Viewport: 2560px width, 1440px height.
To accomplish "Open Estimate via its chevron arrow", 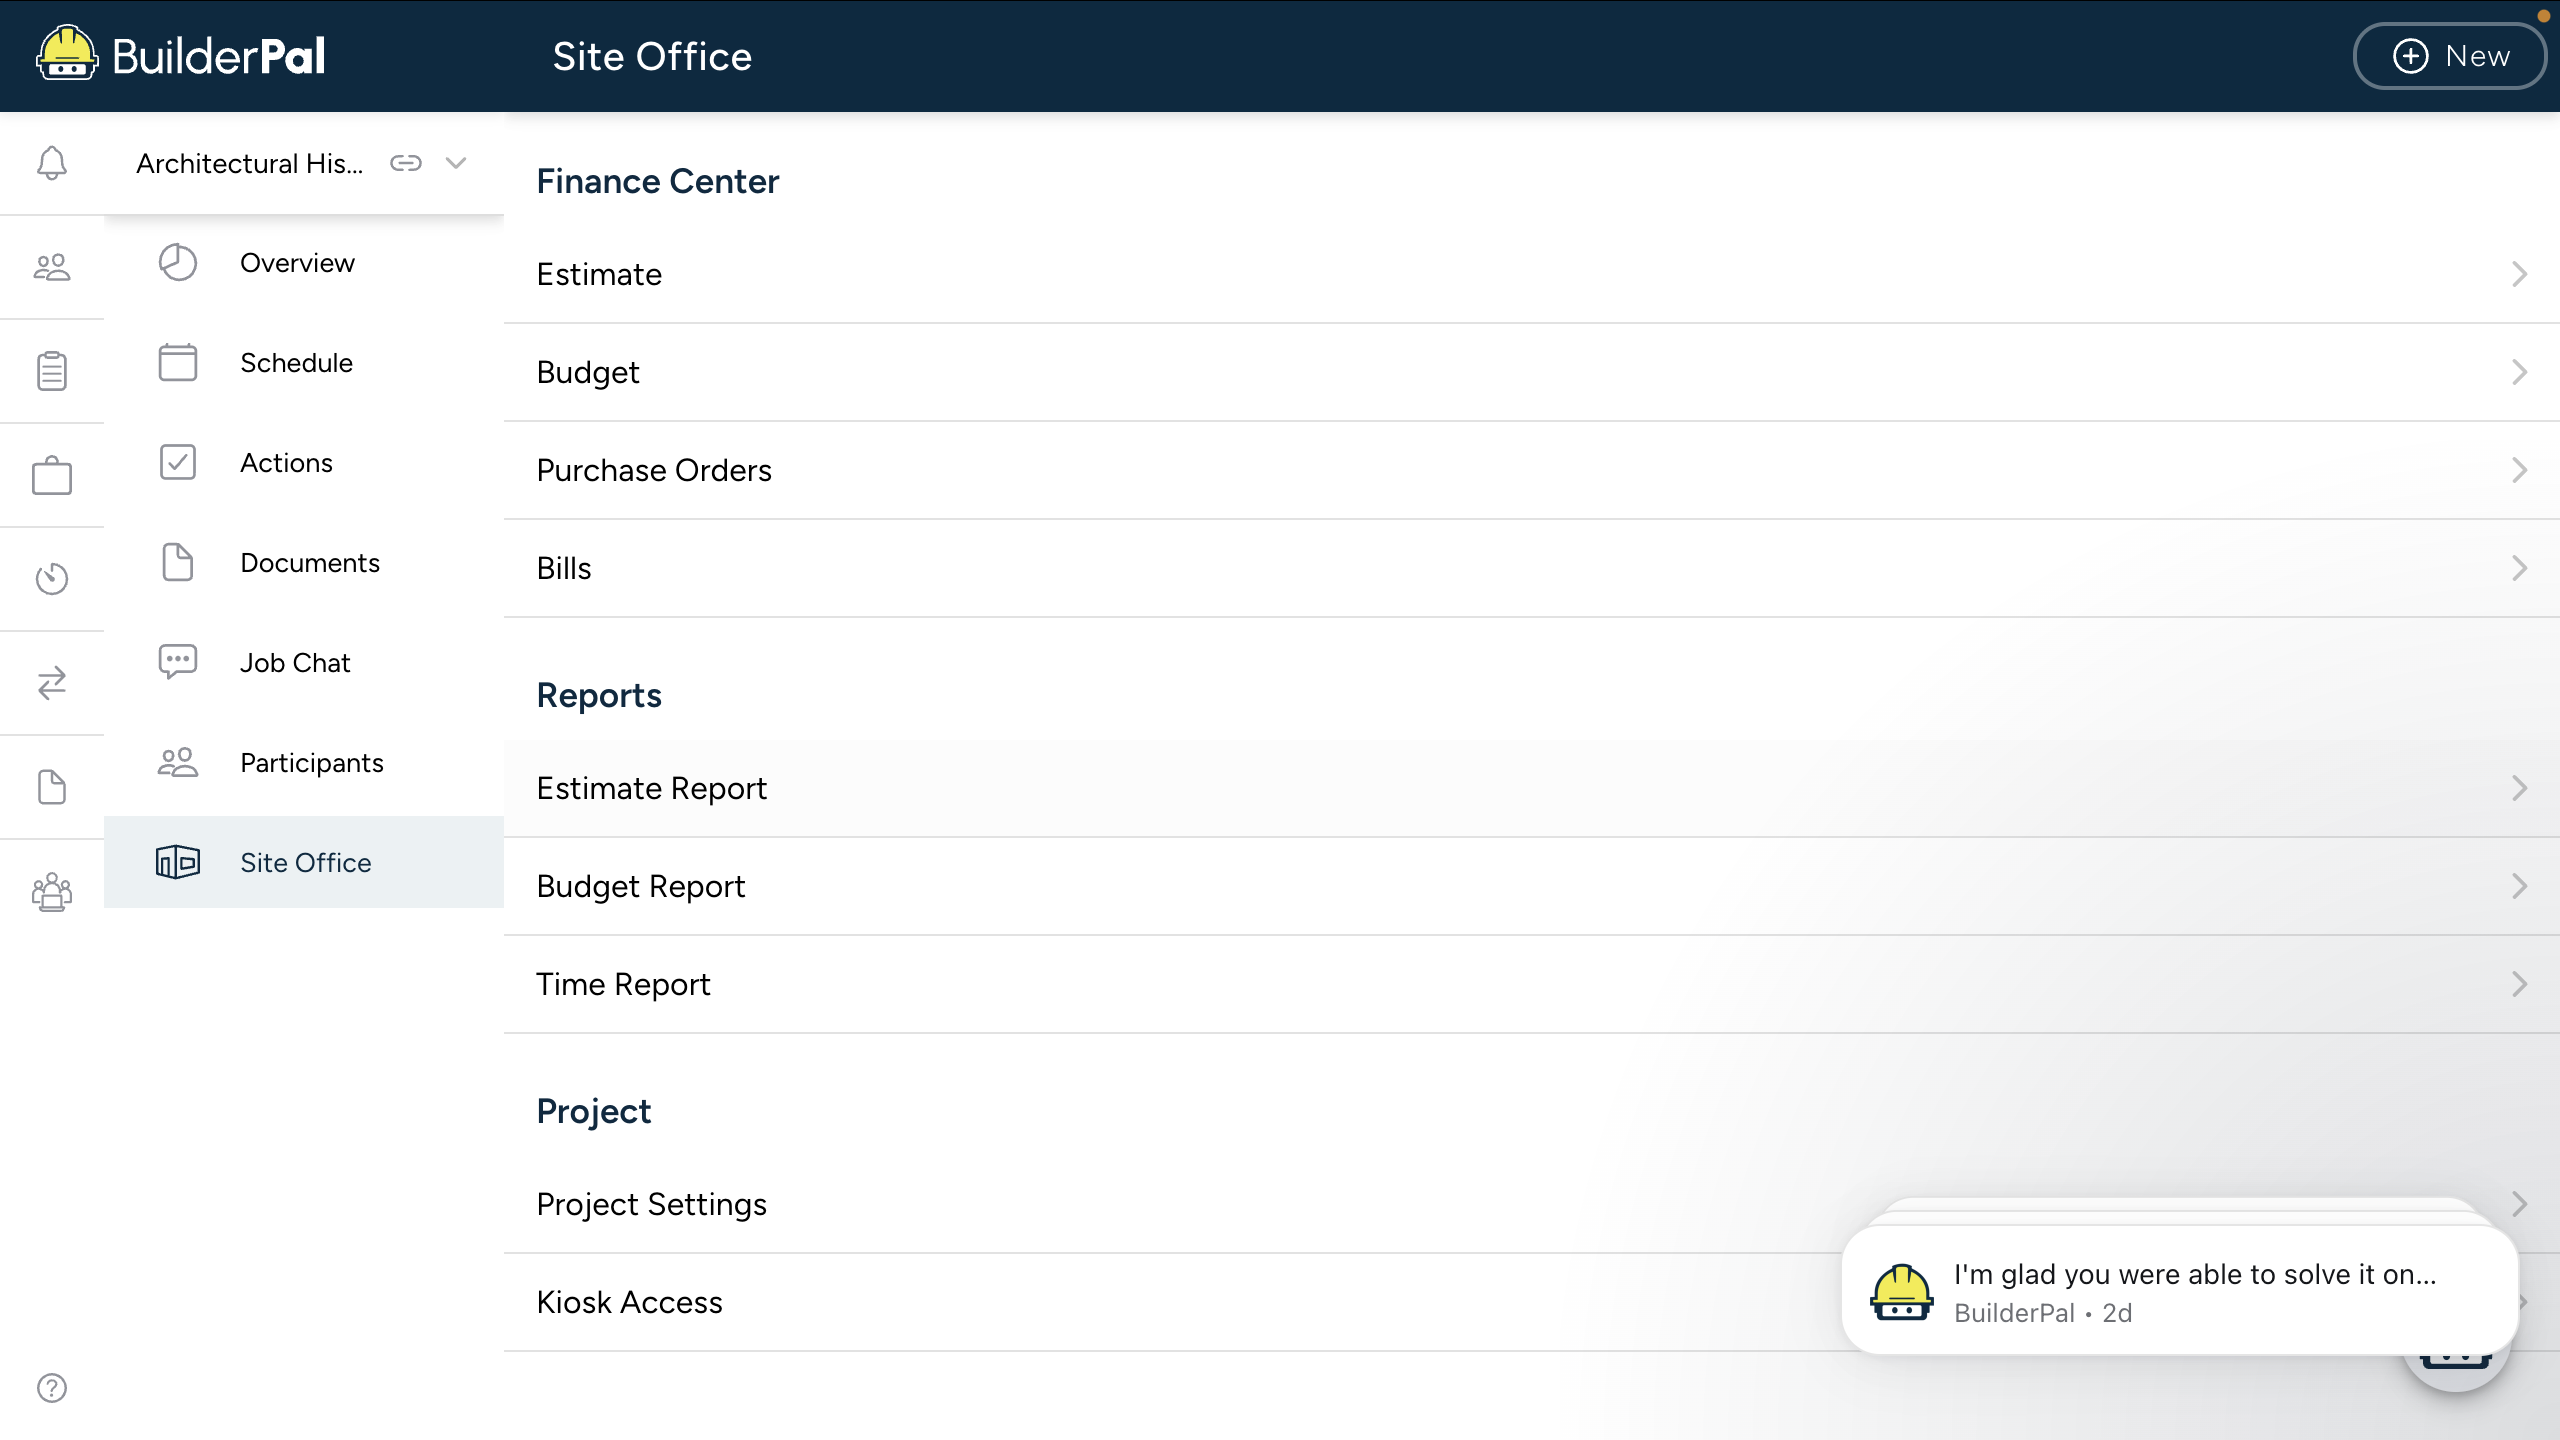I will (2519, 274).
